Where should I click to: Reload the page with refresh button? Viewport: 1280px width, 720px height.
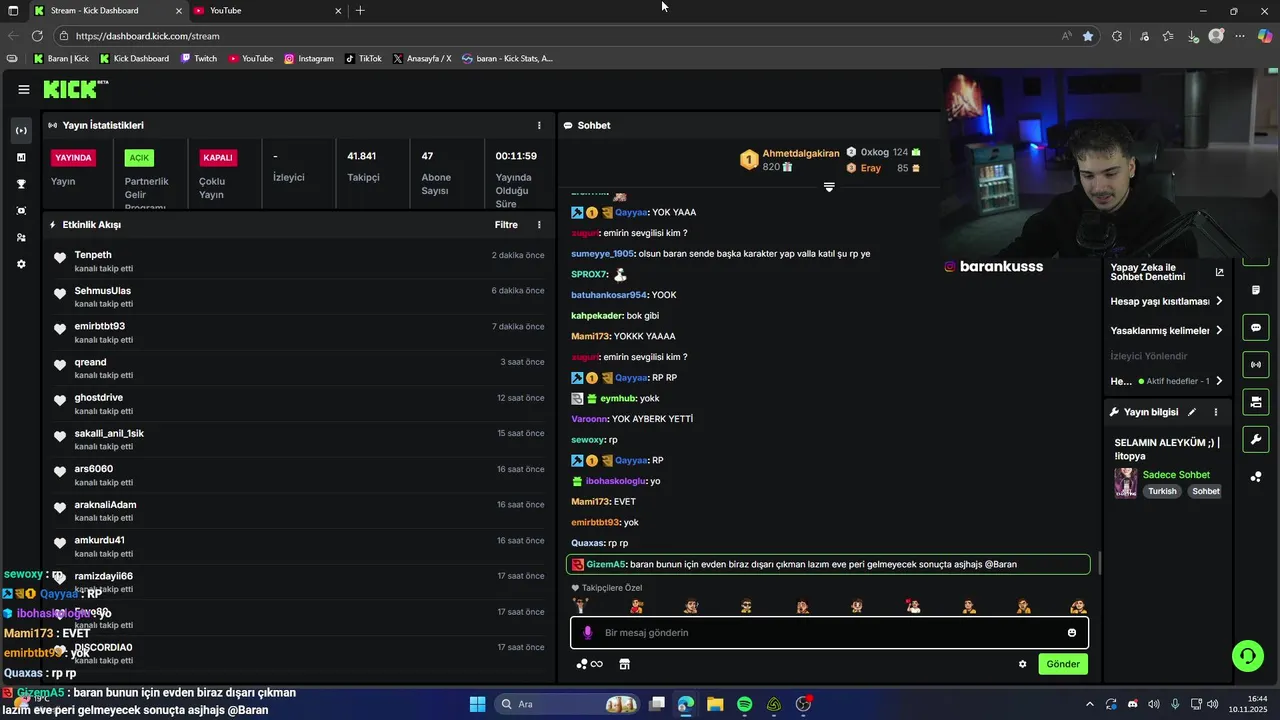tap(37, 36)
